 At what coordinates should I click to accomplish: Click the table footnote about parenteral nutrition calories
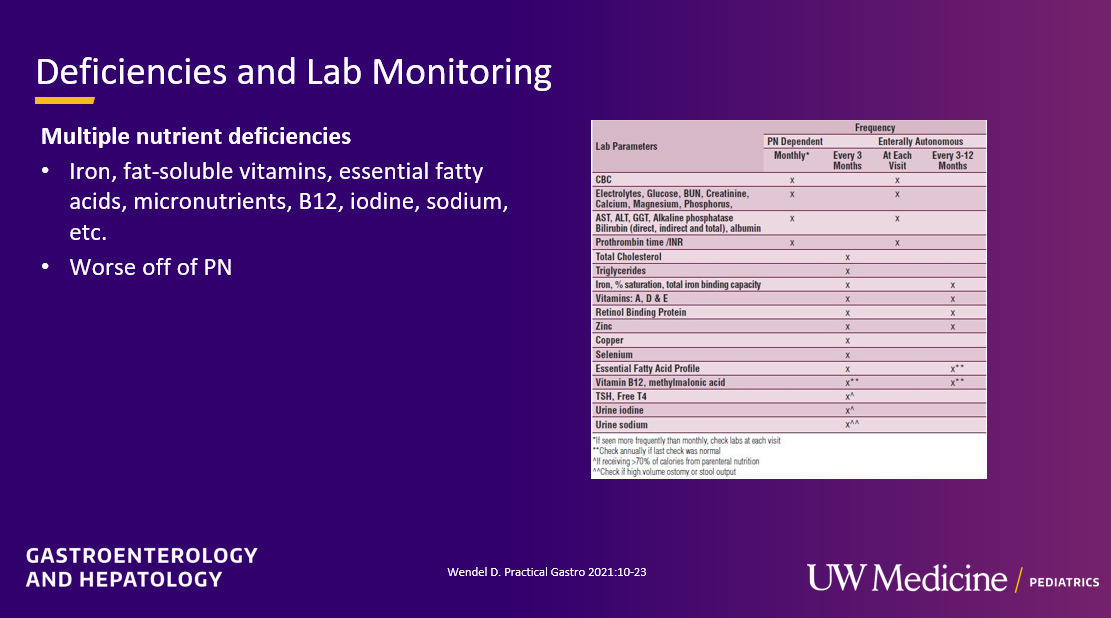677,462
